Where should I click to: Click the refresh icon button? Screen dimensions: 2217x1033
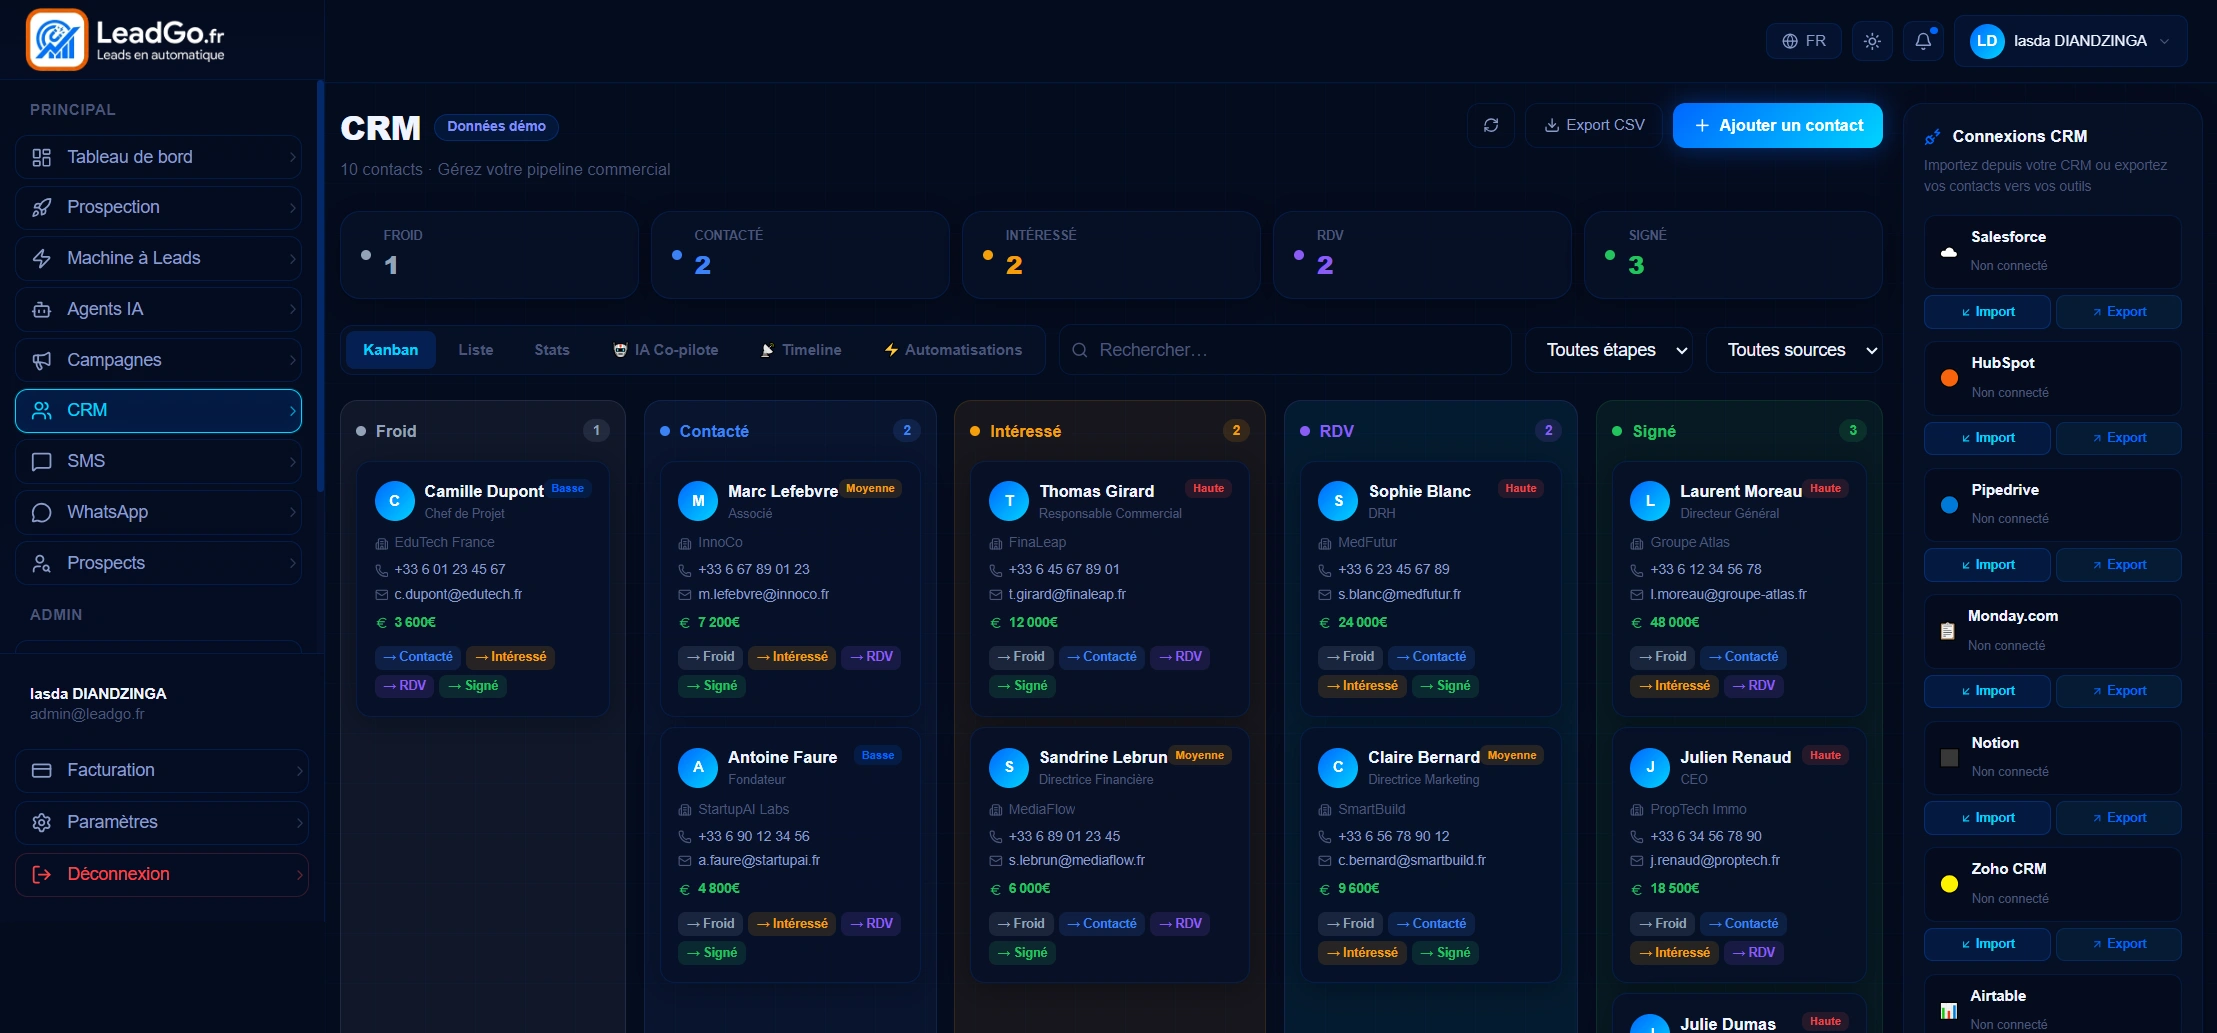point(1491,125)
